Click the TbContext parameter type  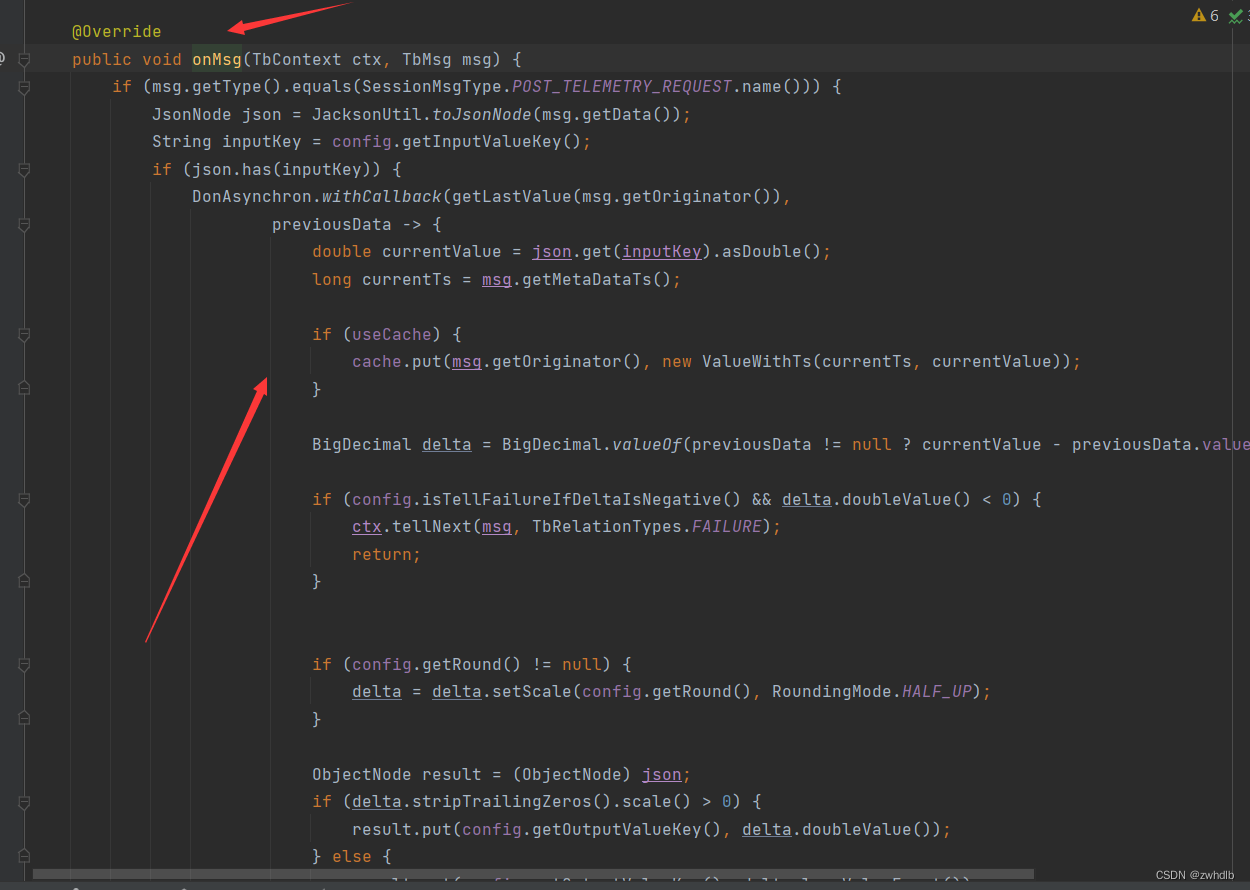(x=297, y=59)
